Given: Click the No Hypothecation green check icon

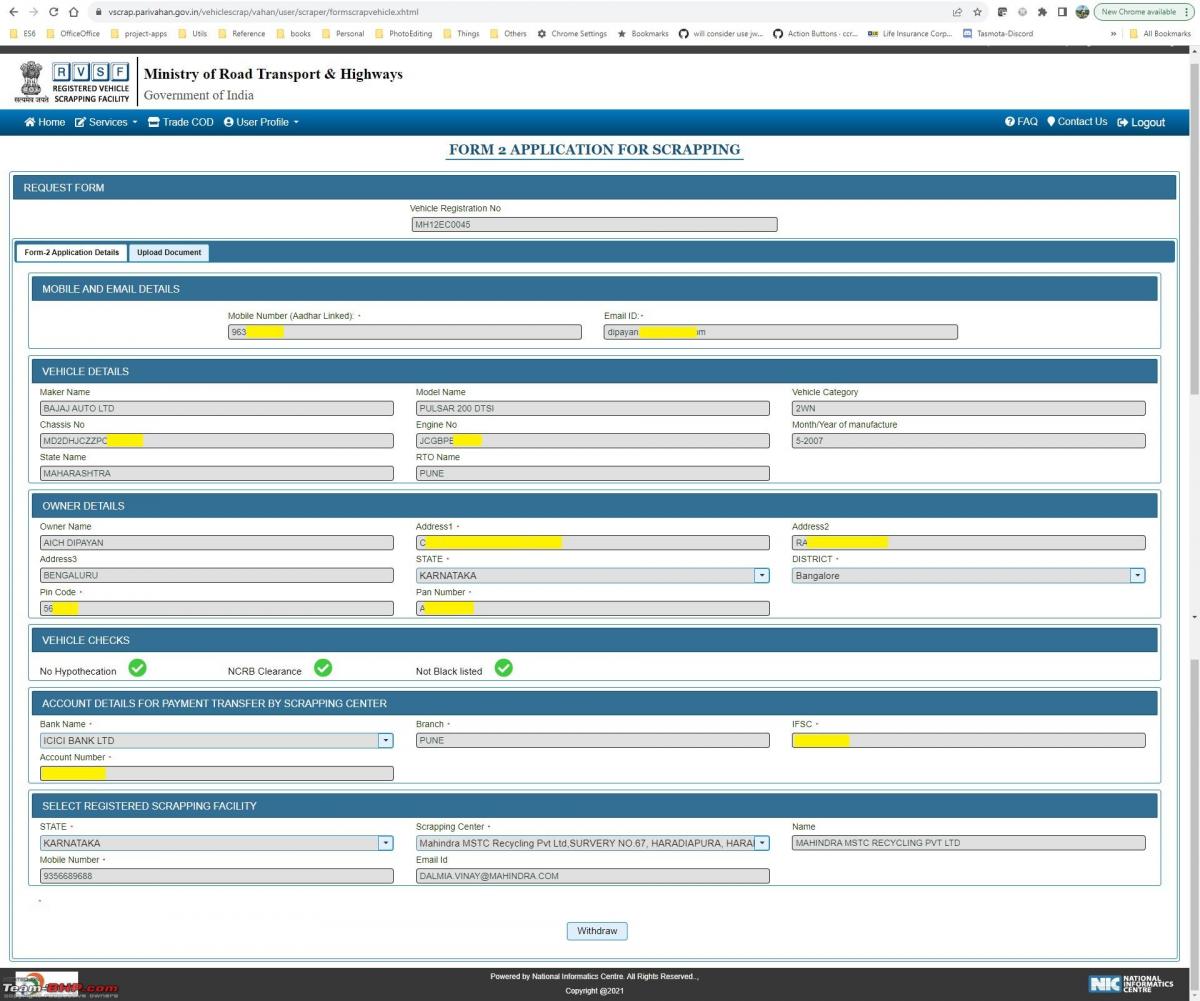Looking at the screenshot, I should click(137, 668).
